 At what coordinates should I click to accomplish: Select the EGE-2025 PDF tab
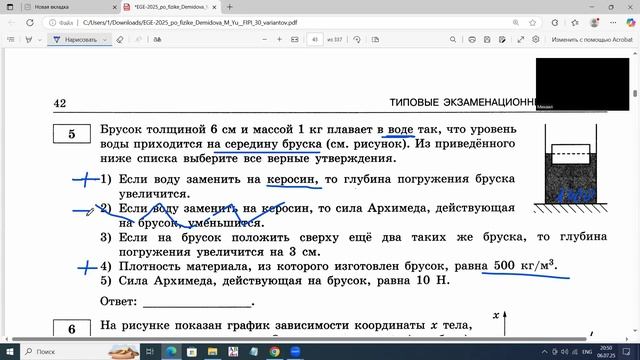click(x=171, y=7)
